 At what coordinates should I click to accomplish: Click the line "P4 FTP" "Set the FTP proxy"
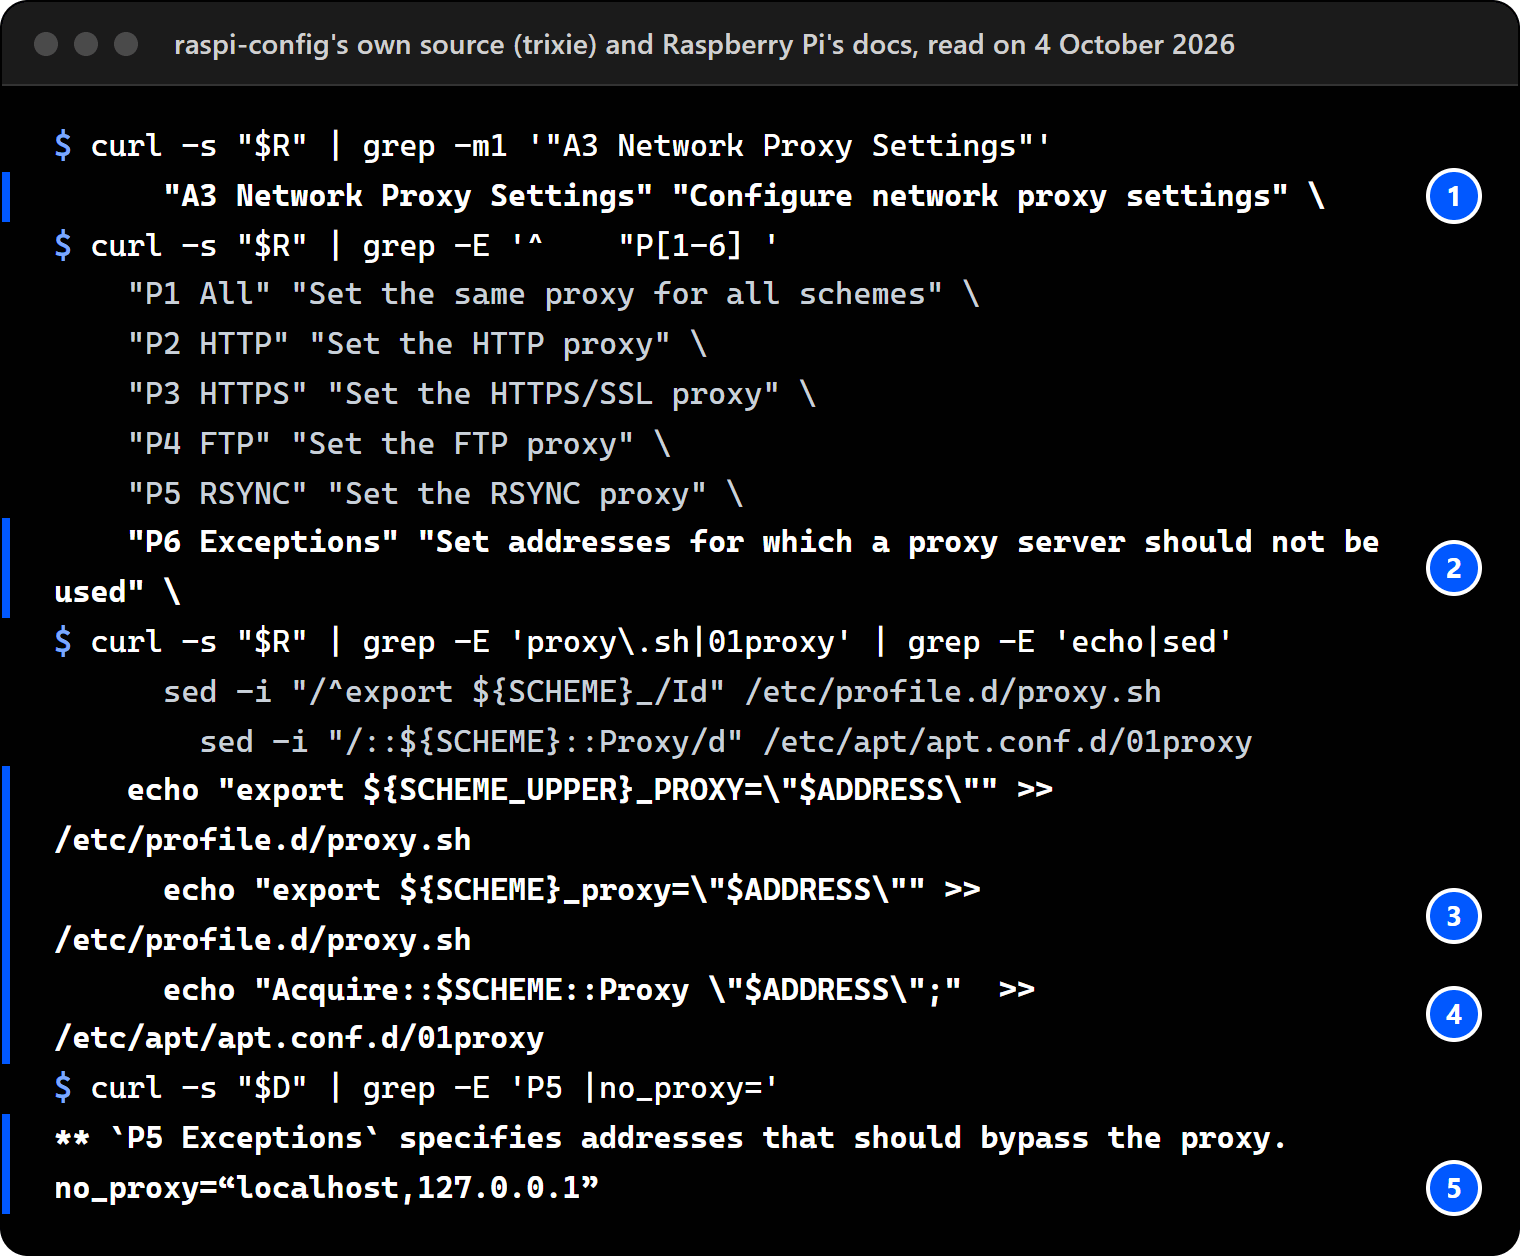[x=399, y=444]
